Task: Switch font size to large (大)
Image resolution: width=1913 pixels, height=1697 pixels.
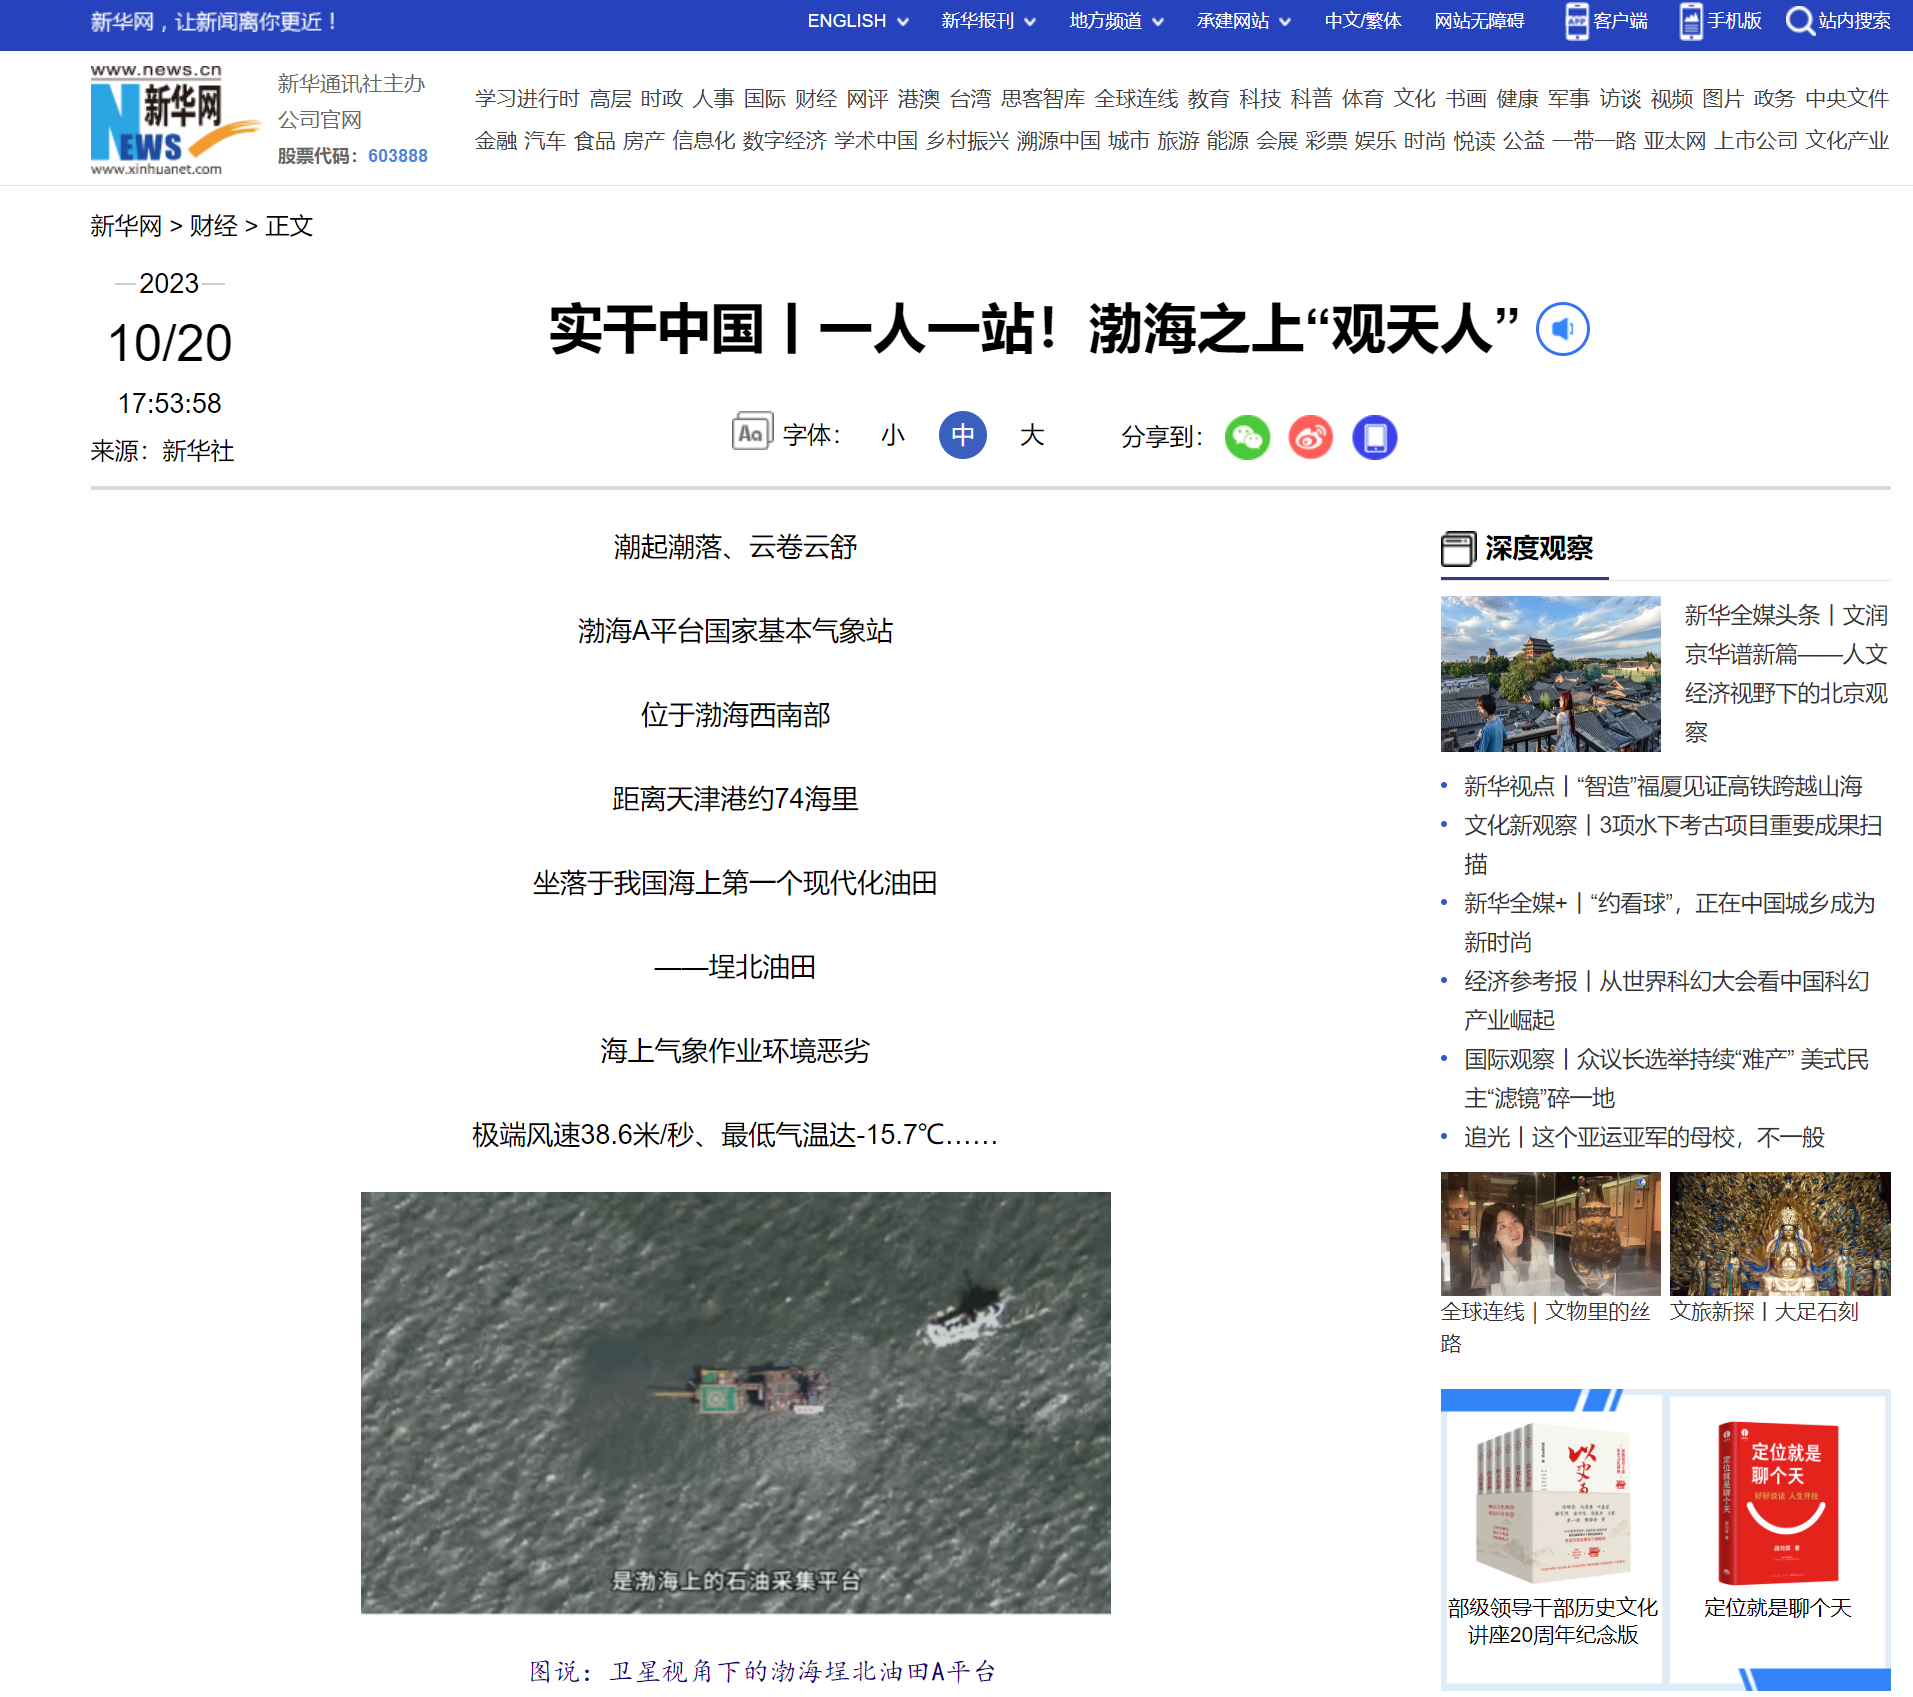Action: point(1031,435)
